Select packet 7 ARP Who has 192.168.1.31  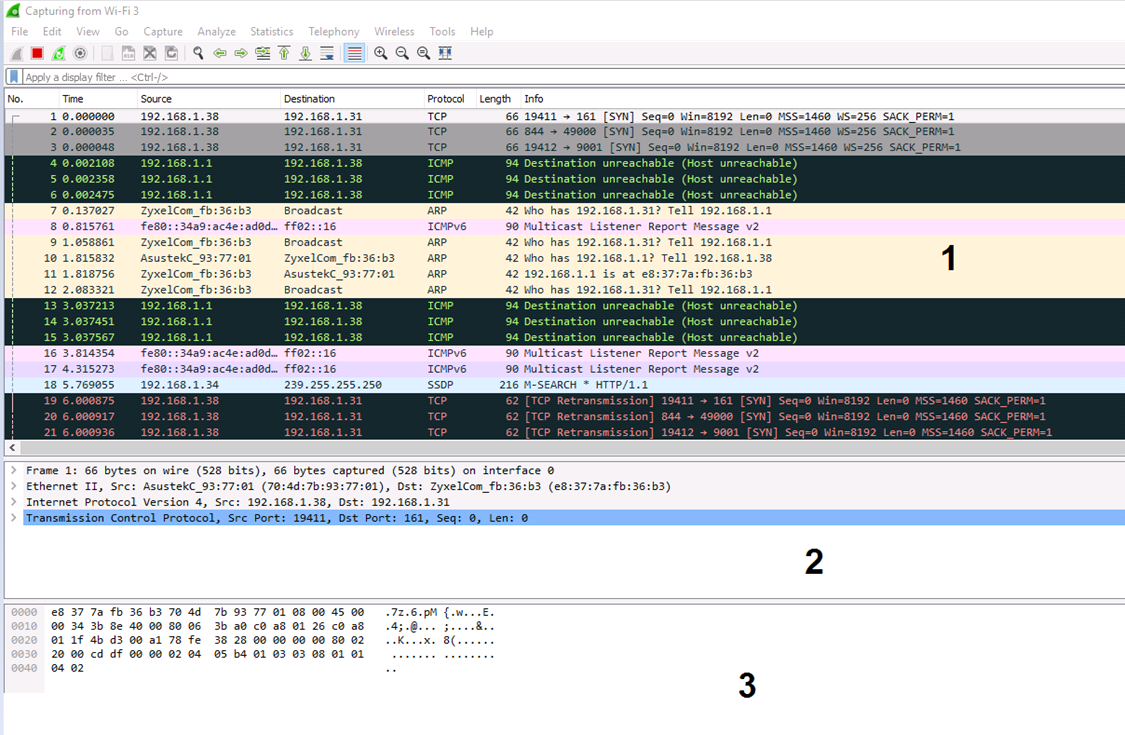coord(565,211)
